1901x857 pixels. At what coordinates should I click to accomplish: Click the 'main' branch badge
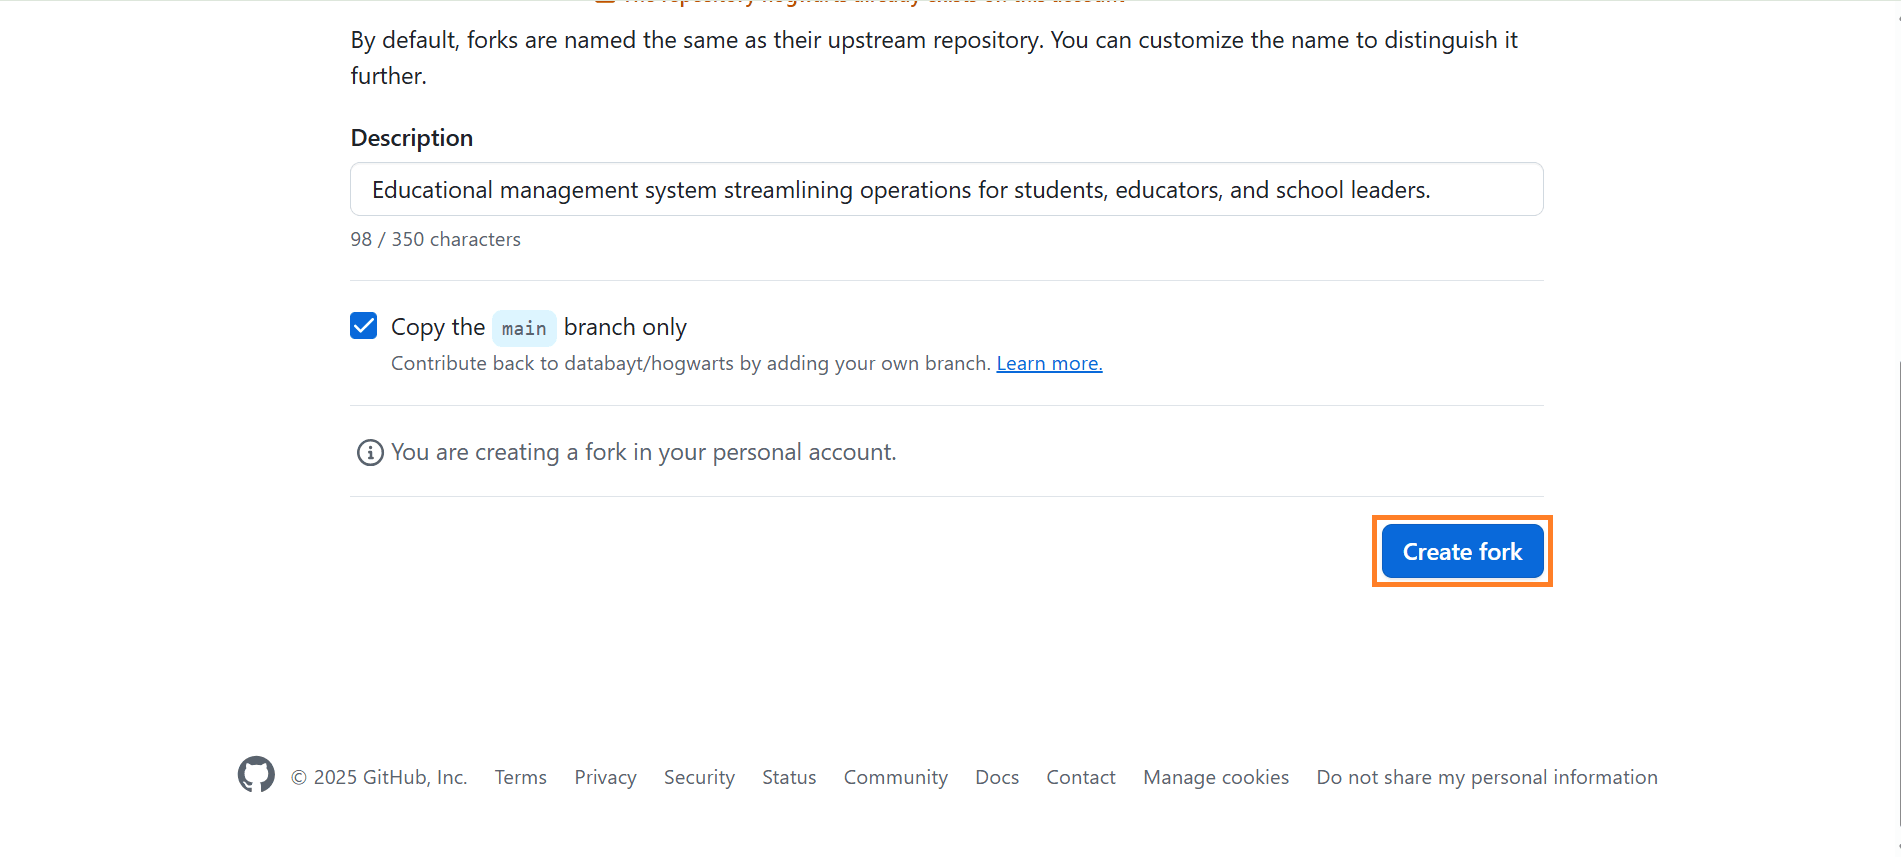pos(523,327)
